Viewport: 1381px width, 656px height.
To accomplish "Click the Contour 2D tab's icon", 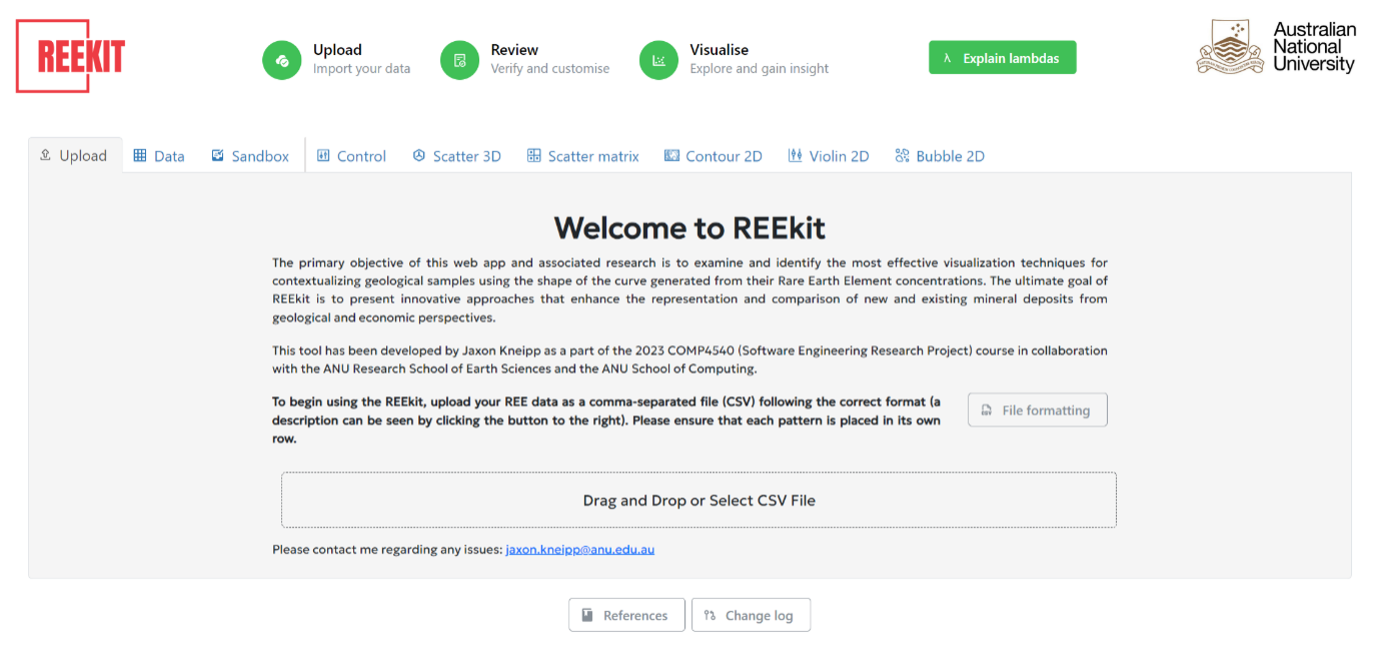I will click(x=672, y=155).
